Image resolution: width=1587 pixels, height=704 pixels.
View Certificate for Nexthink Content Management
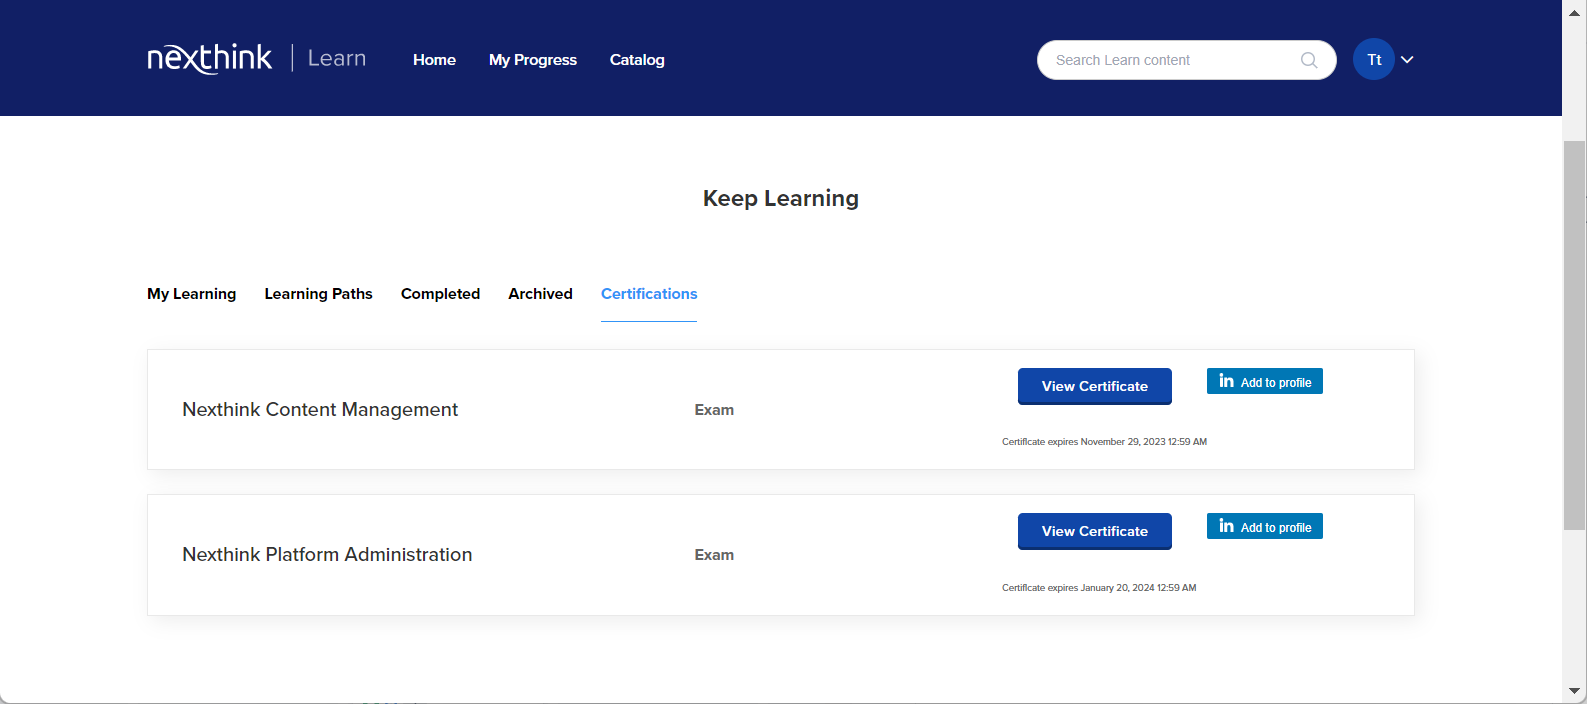(x=1094, y=386)
